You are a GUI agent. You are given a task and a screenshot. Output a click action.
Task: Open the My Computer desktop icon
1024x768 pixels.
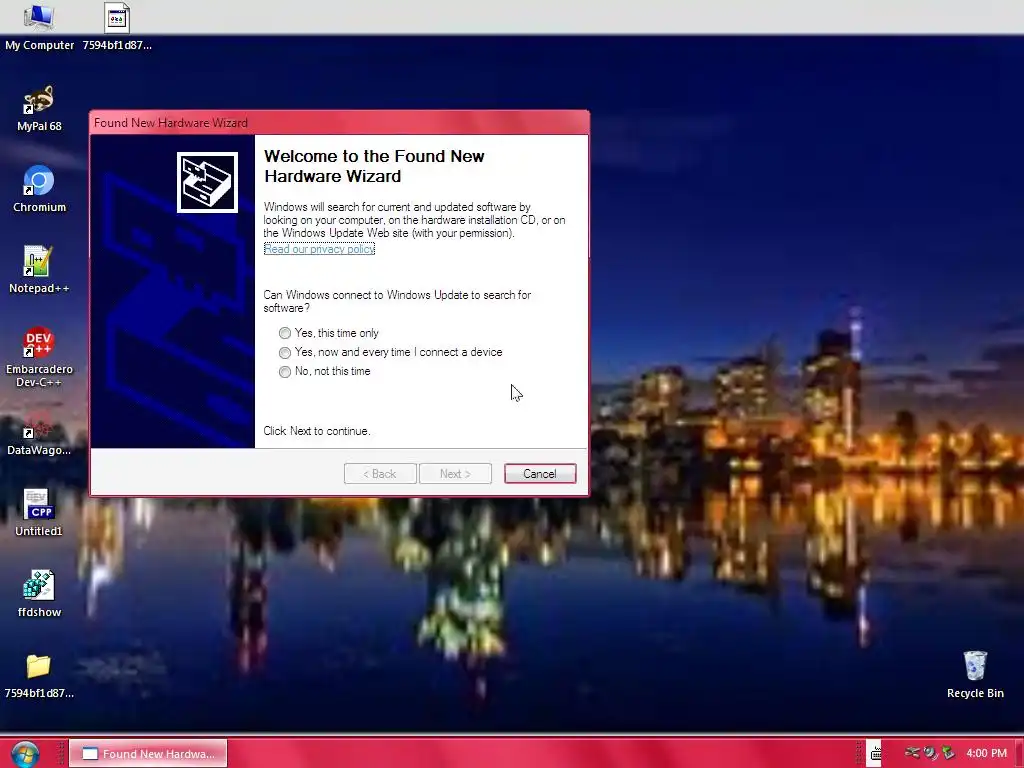[39, 27]
